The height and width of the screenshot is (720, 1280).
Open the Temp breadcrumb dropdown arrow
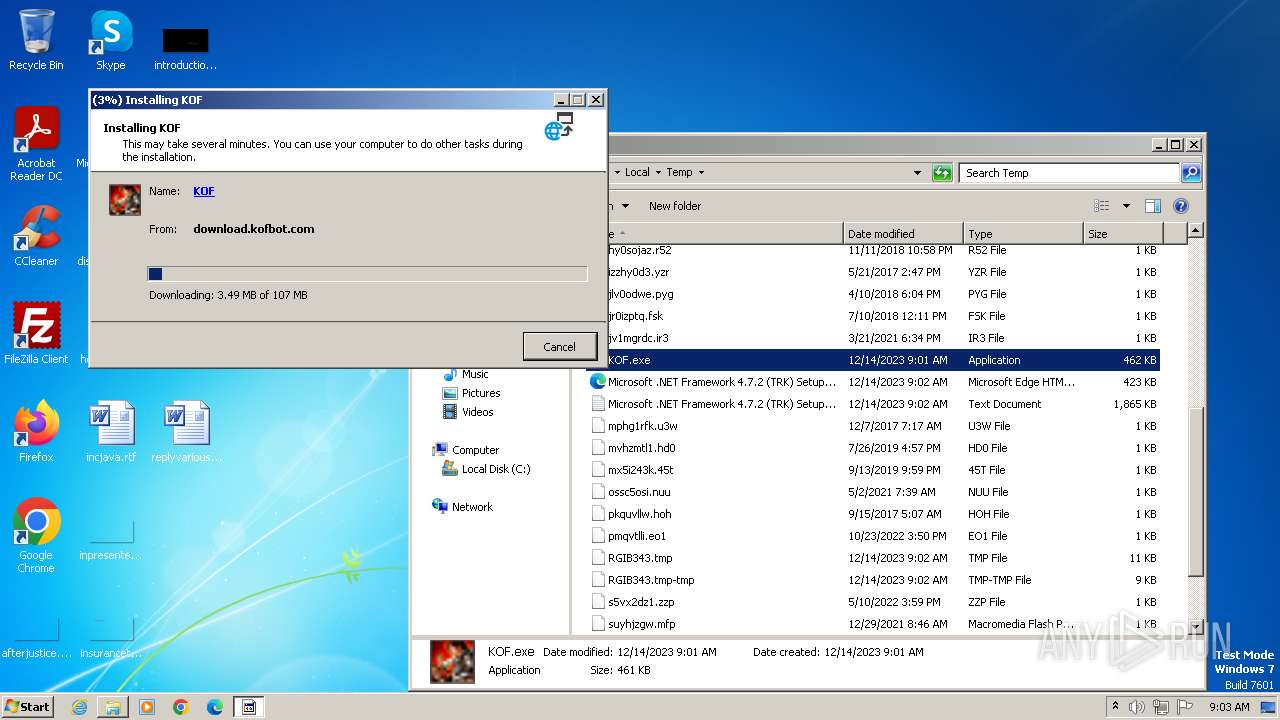701,173
